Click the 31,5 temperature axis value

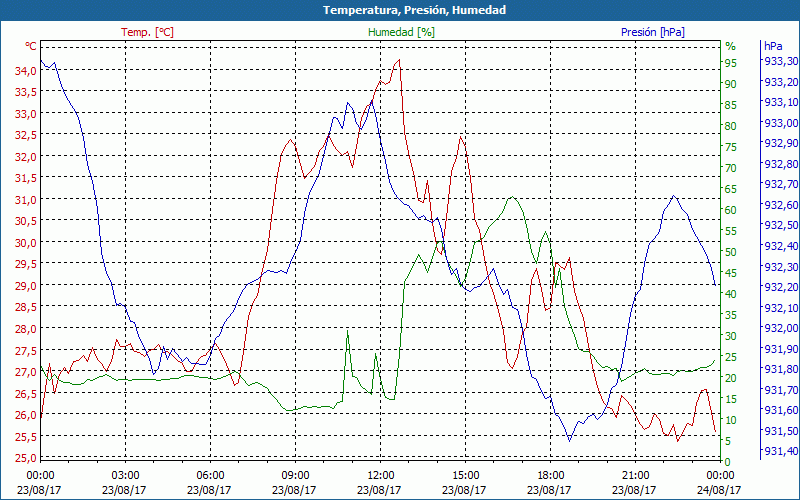tap(26, 179)
